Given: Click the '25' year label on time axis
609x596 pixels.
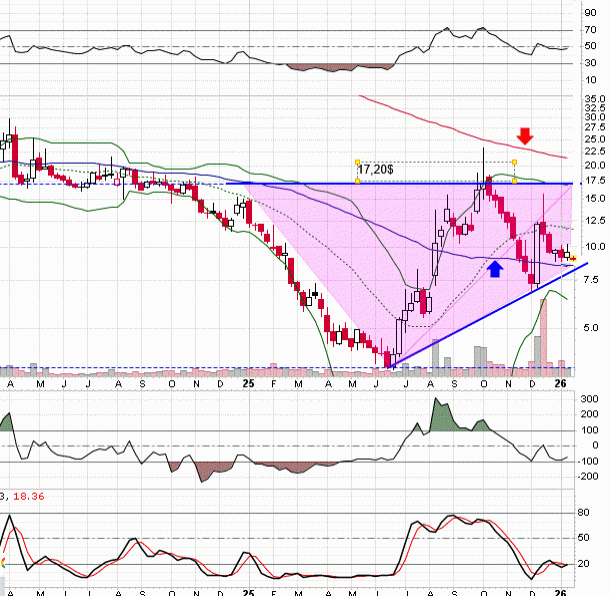Looking at the screenshot, I should pos(249,381).
